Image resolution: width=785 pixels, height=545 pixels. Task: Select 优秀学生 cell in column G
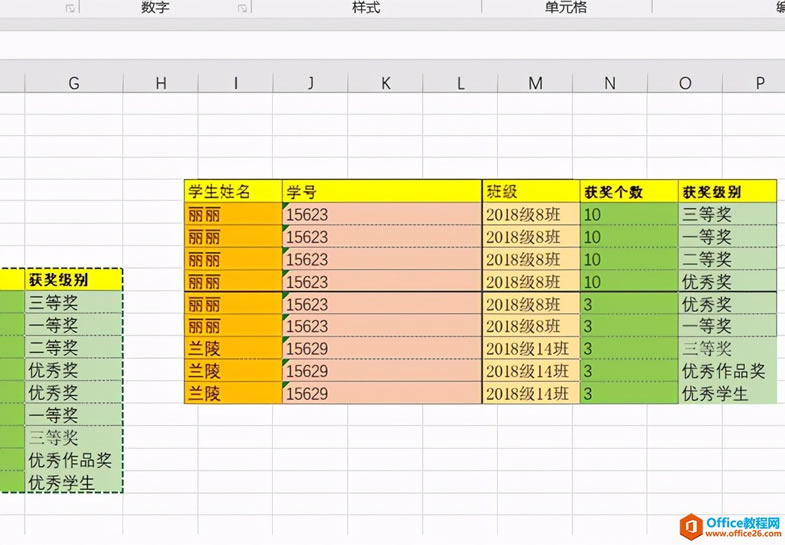click(74, 482)
